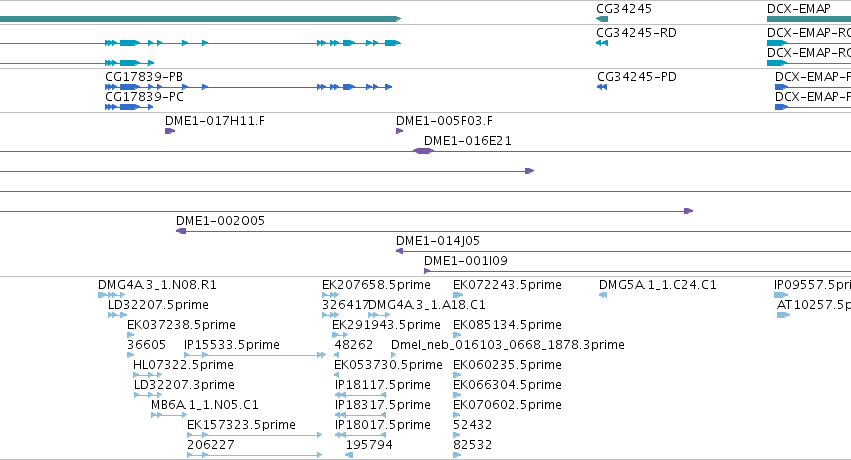The height and width of the screenshot is (460, 851).
Task: Select the DMG4A.3_1.N08.R1 label
Action: tap(157, 285)
